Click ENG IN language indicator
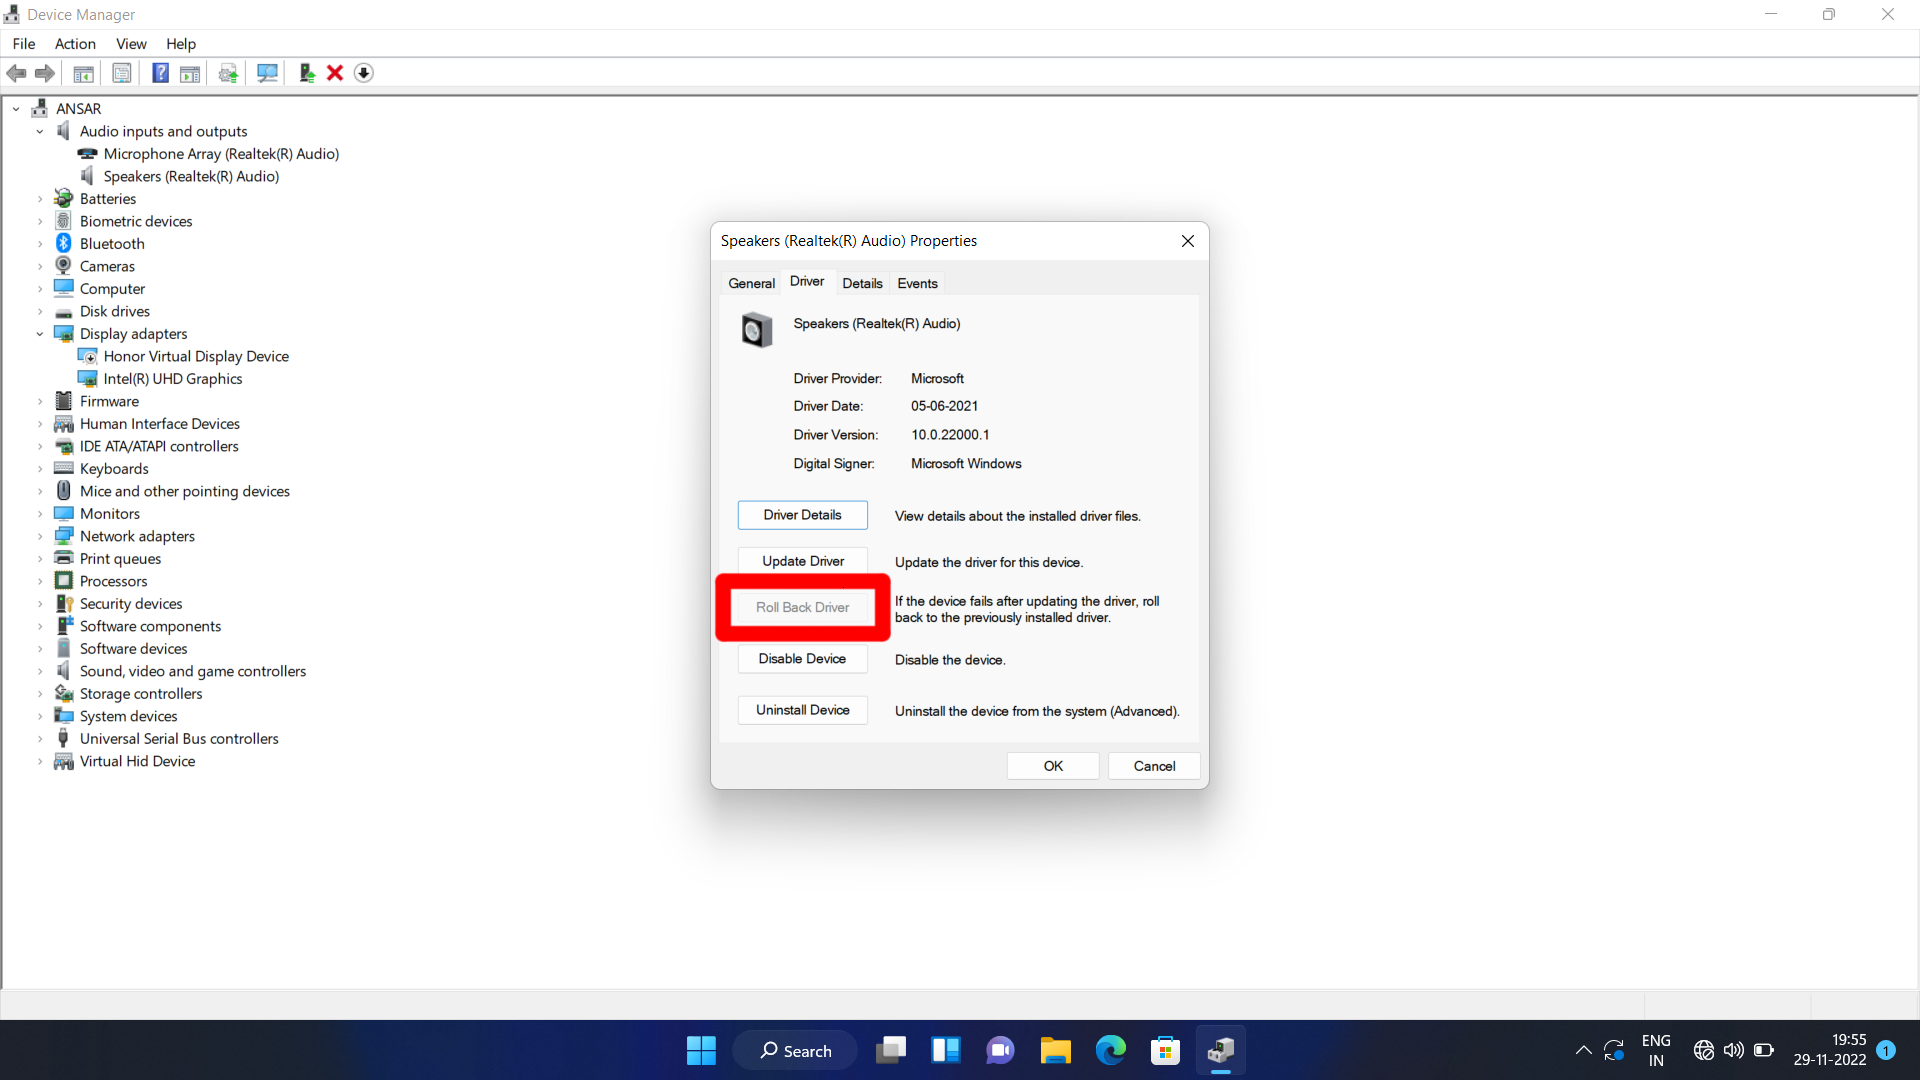 tap(1656, 1050)
